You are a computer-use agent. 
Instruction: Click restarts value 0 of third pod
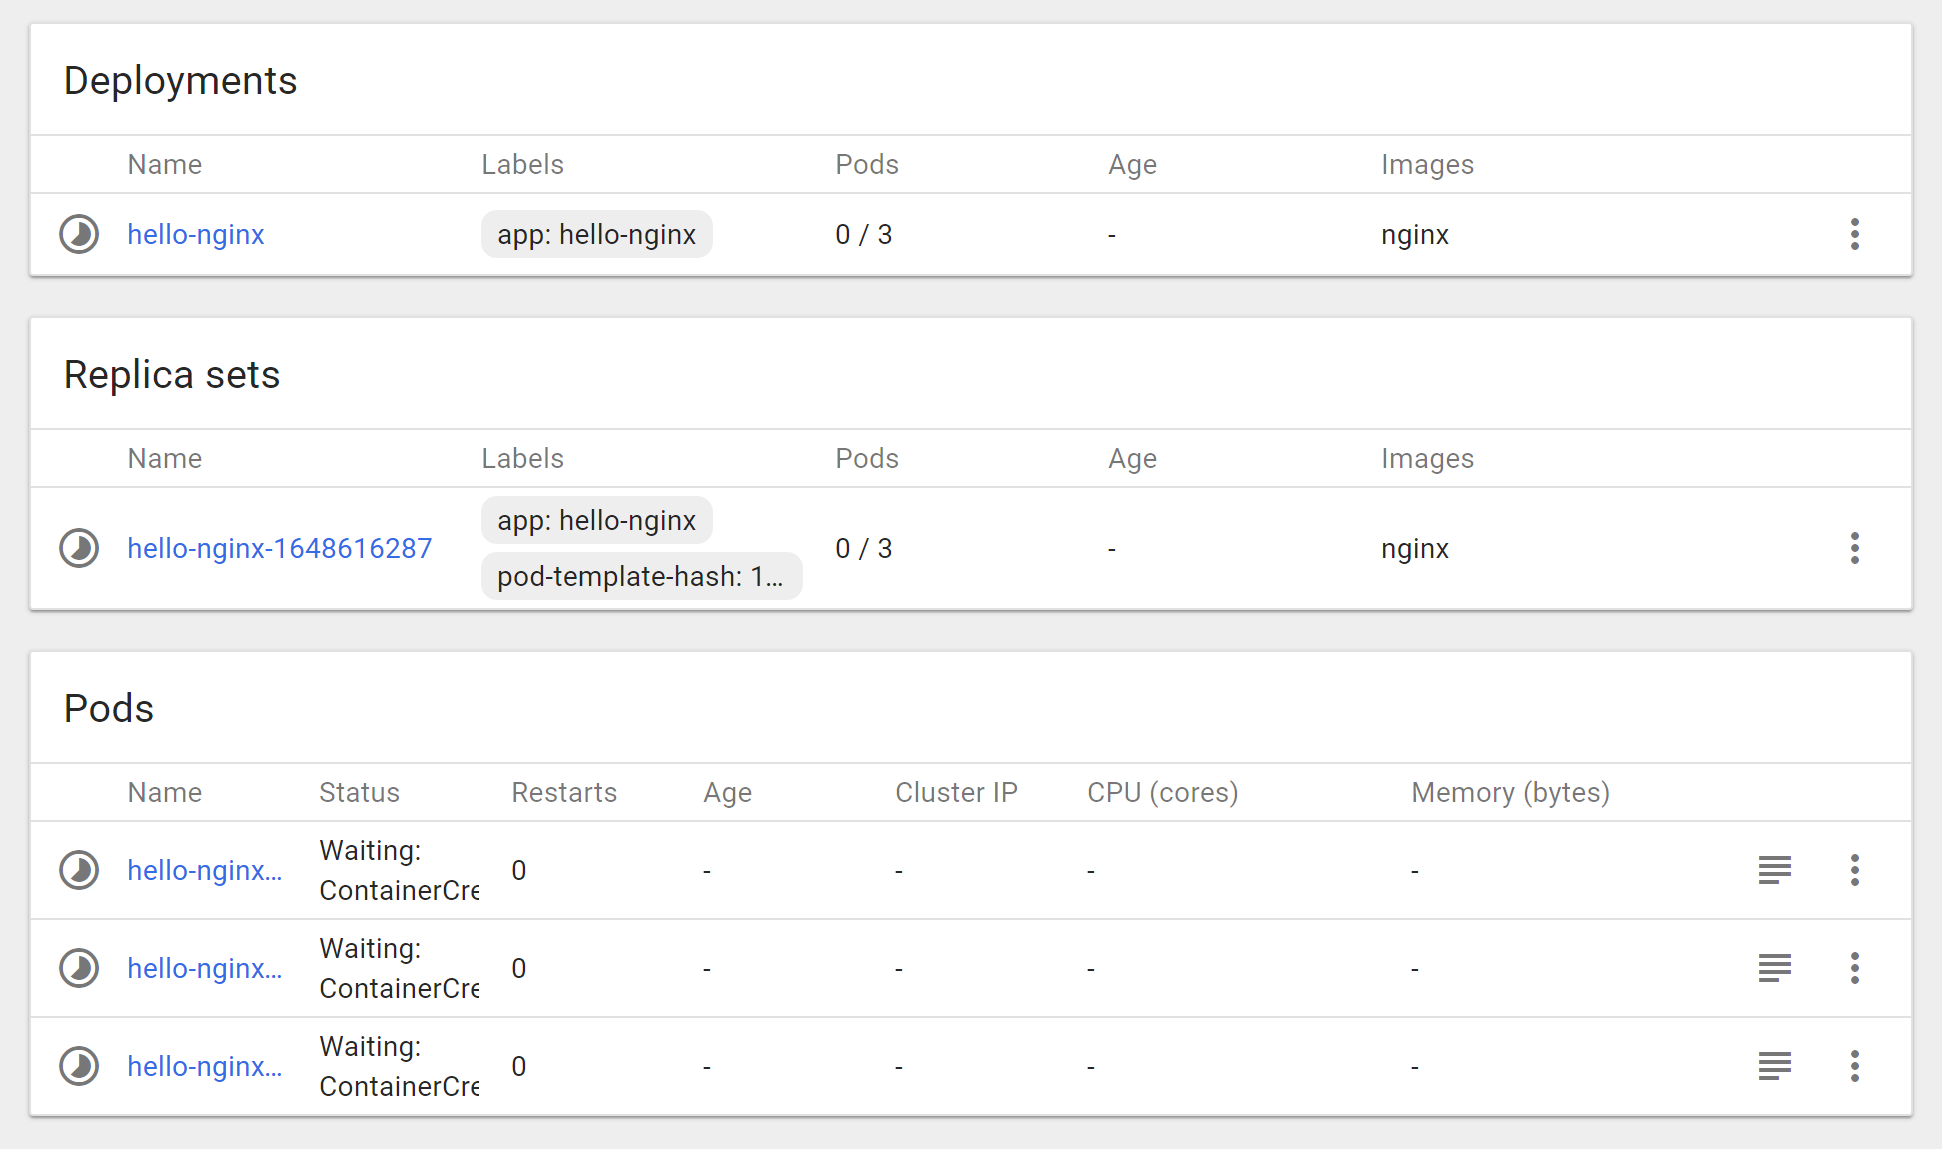(519, 1066)
